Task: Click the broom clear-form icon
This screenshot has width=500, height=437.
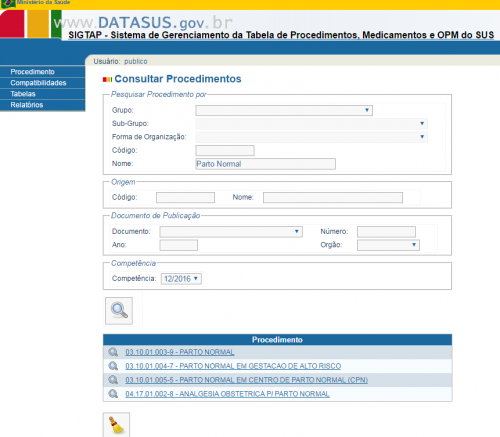Action: pyautogui.click(x=116, y=425)
